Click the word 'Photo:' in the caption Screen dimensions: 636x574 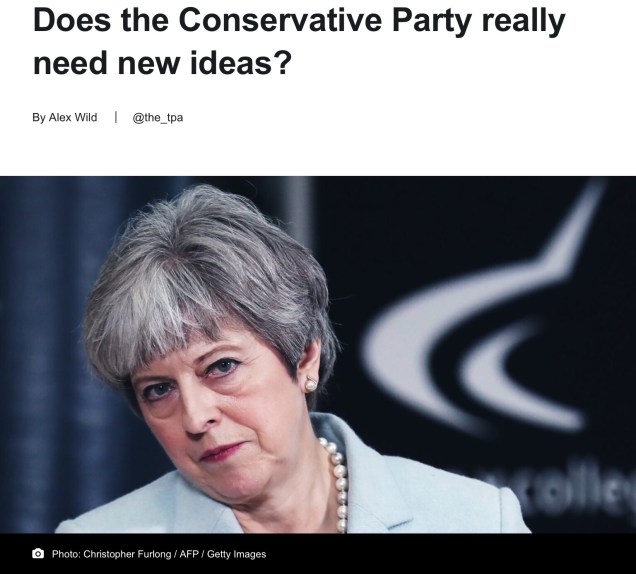coord(66,554)
